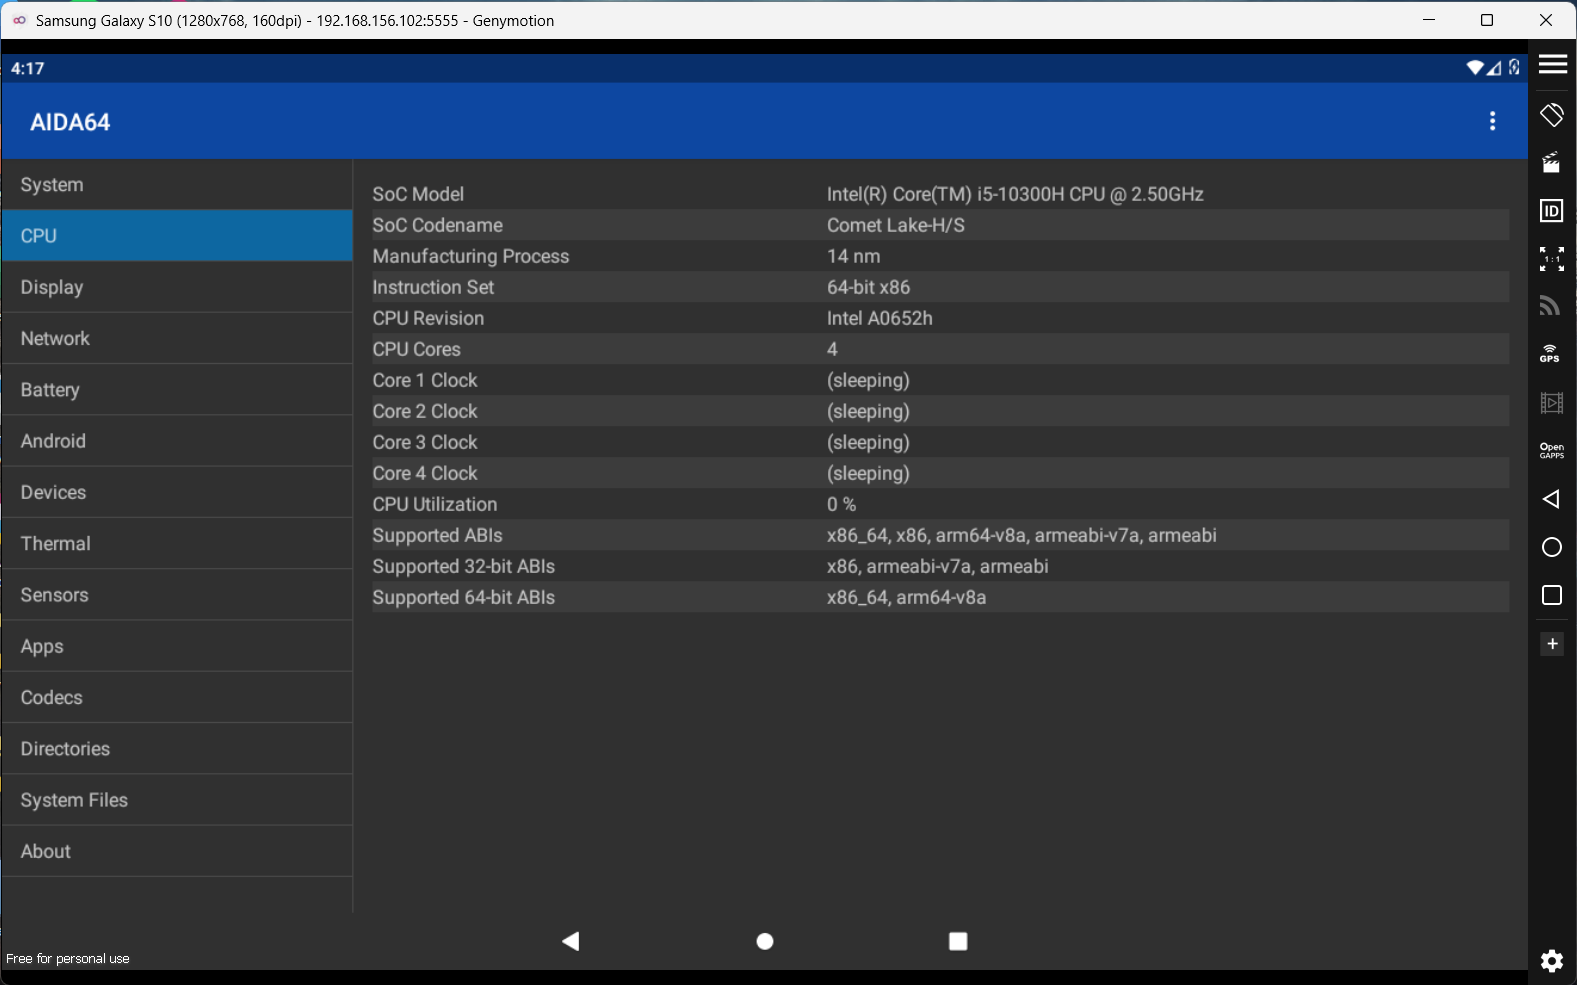Maximize the Genymotion window
Image resolution: width=1577 pixels, height=985 pixels.
pos(1487,20)
